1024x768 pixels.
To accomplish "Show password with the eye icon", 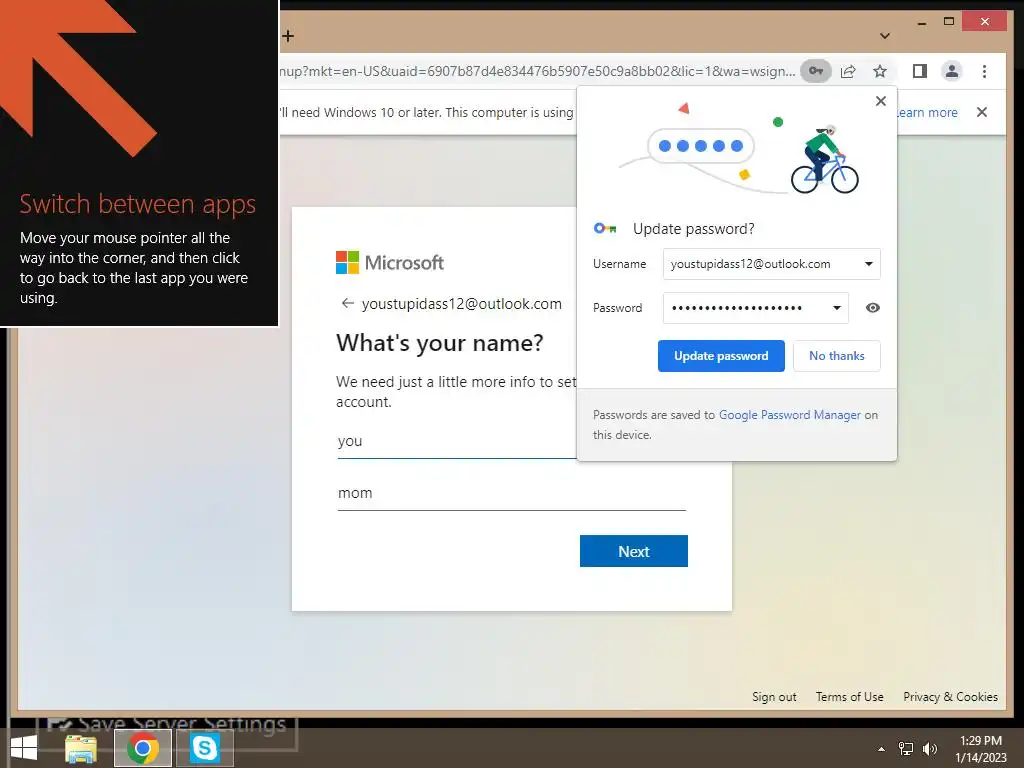I will (872, 308).
